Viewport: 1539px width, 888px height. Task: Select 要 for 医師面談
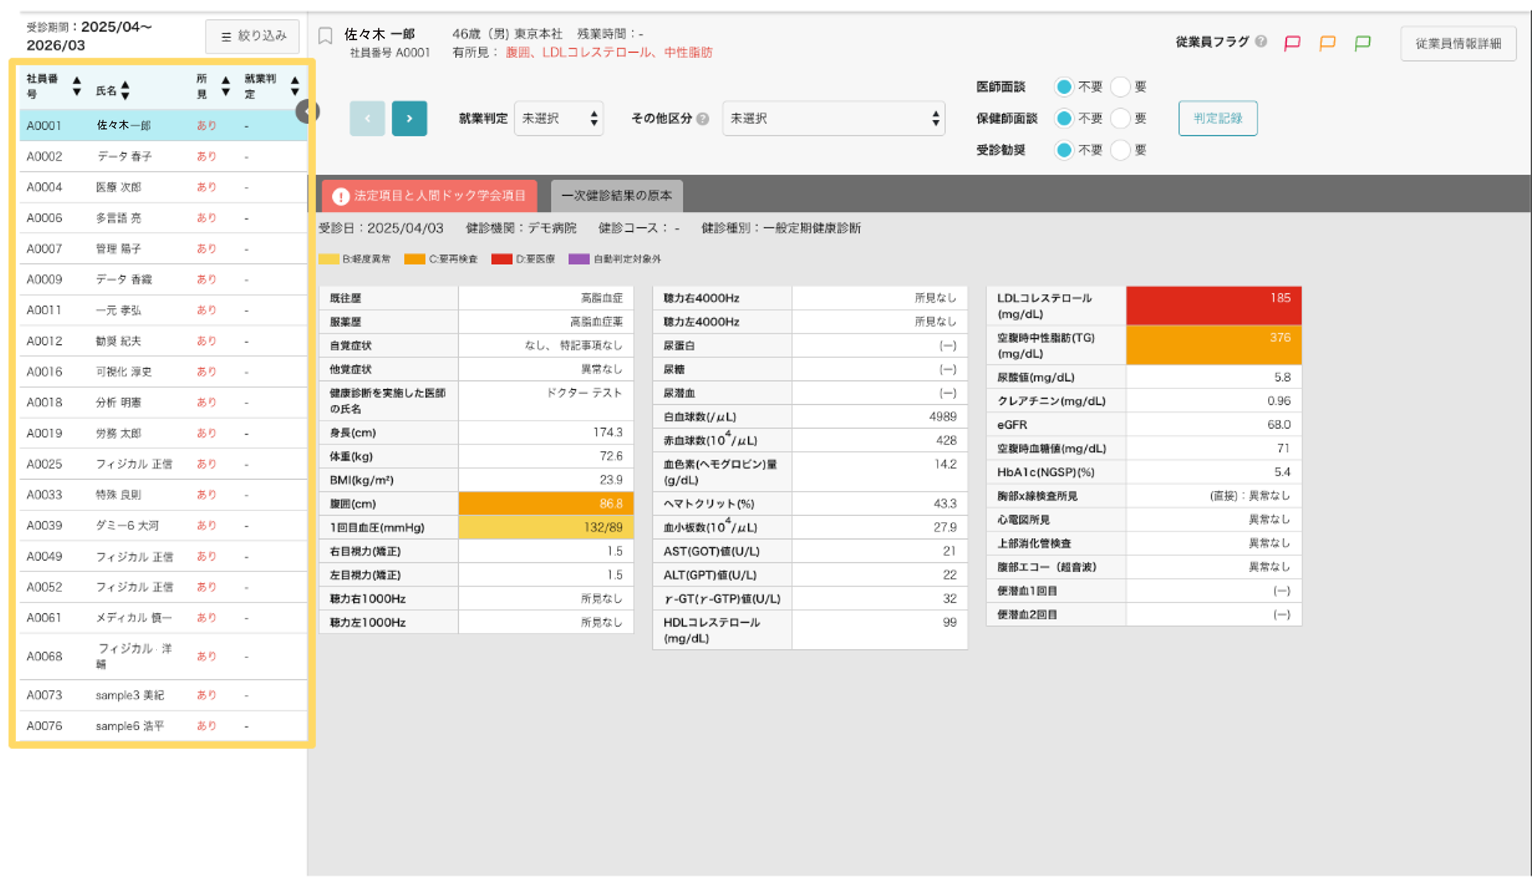1120,87
